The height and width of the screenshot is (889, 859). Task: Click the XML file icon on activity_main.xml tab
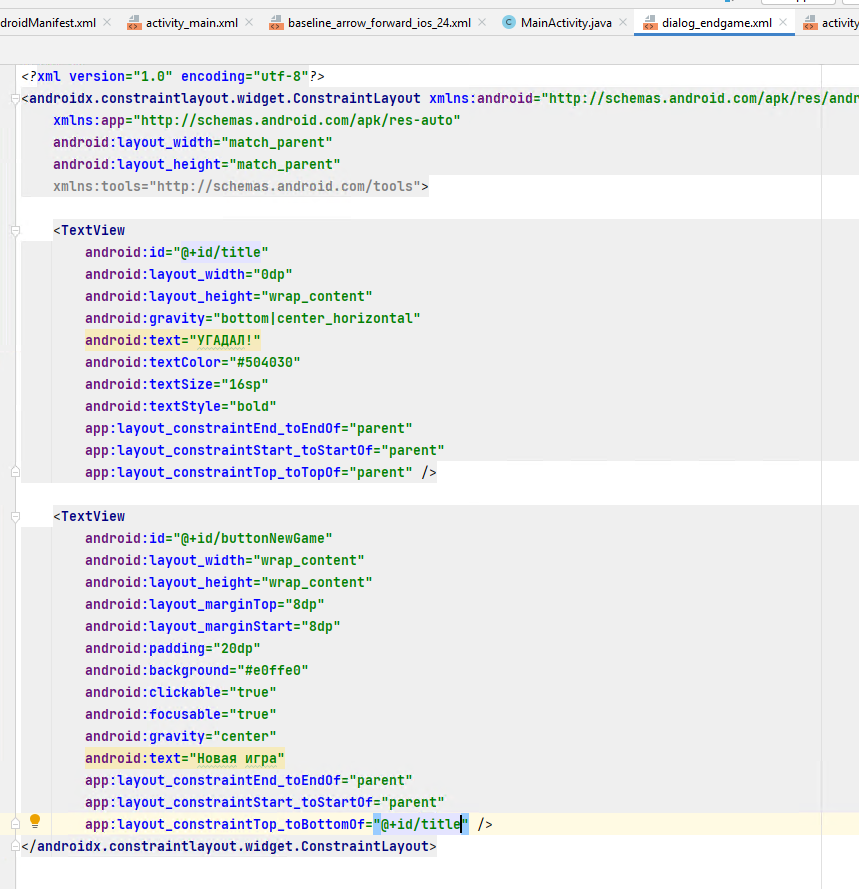(134, 23)
